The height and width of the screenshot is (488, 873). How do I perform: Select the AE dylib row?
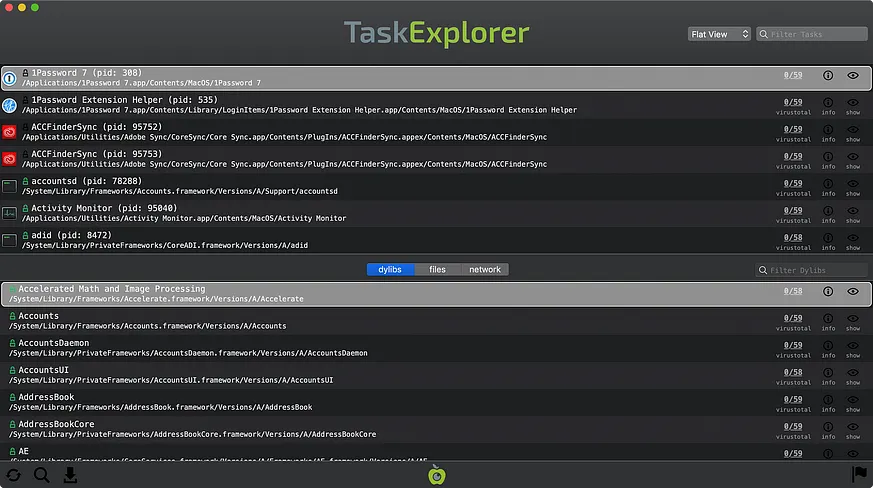tap(436, 453)
